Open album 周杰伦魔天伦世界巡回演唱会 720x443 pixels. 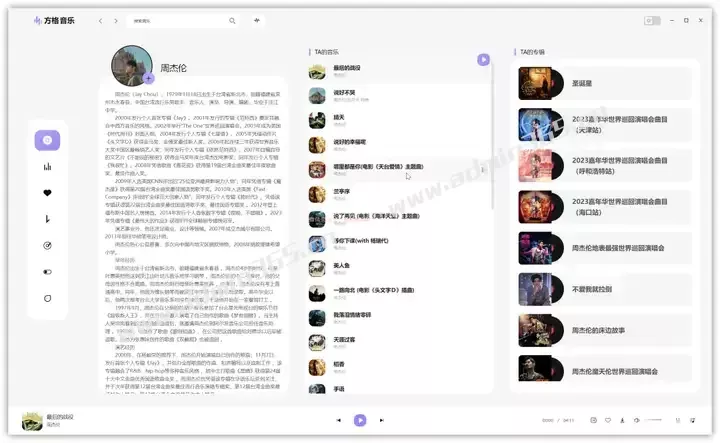604,369
